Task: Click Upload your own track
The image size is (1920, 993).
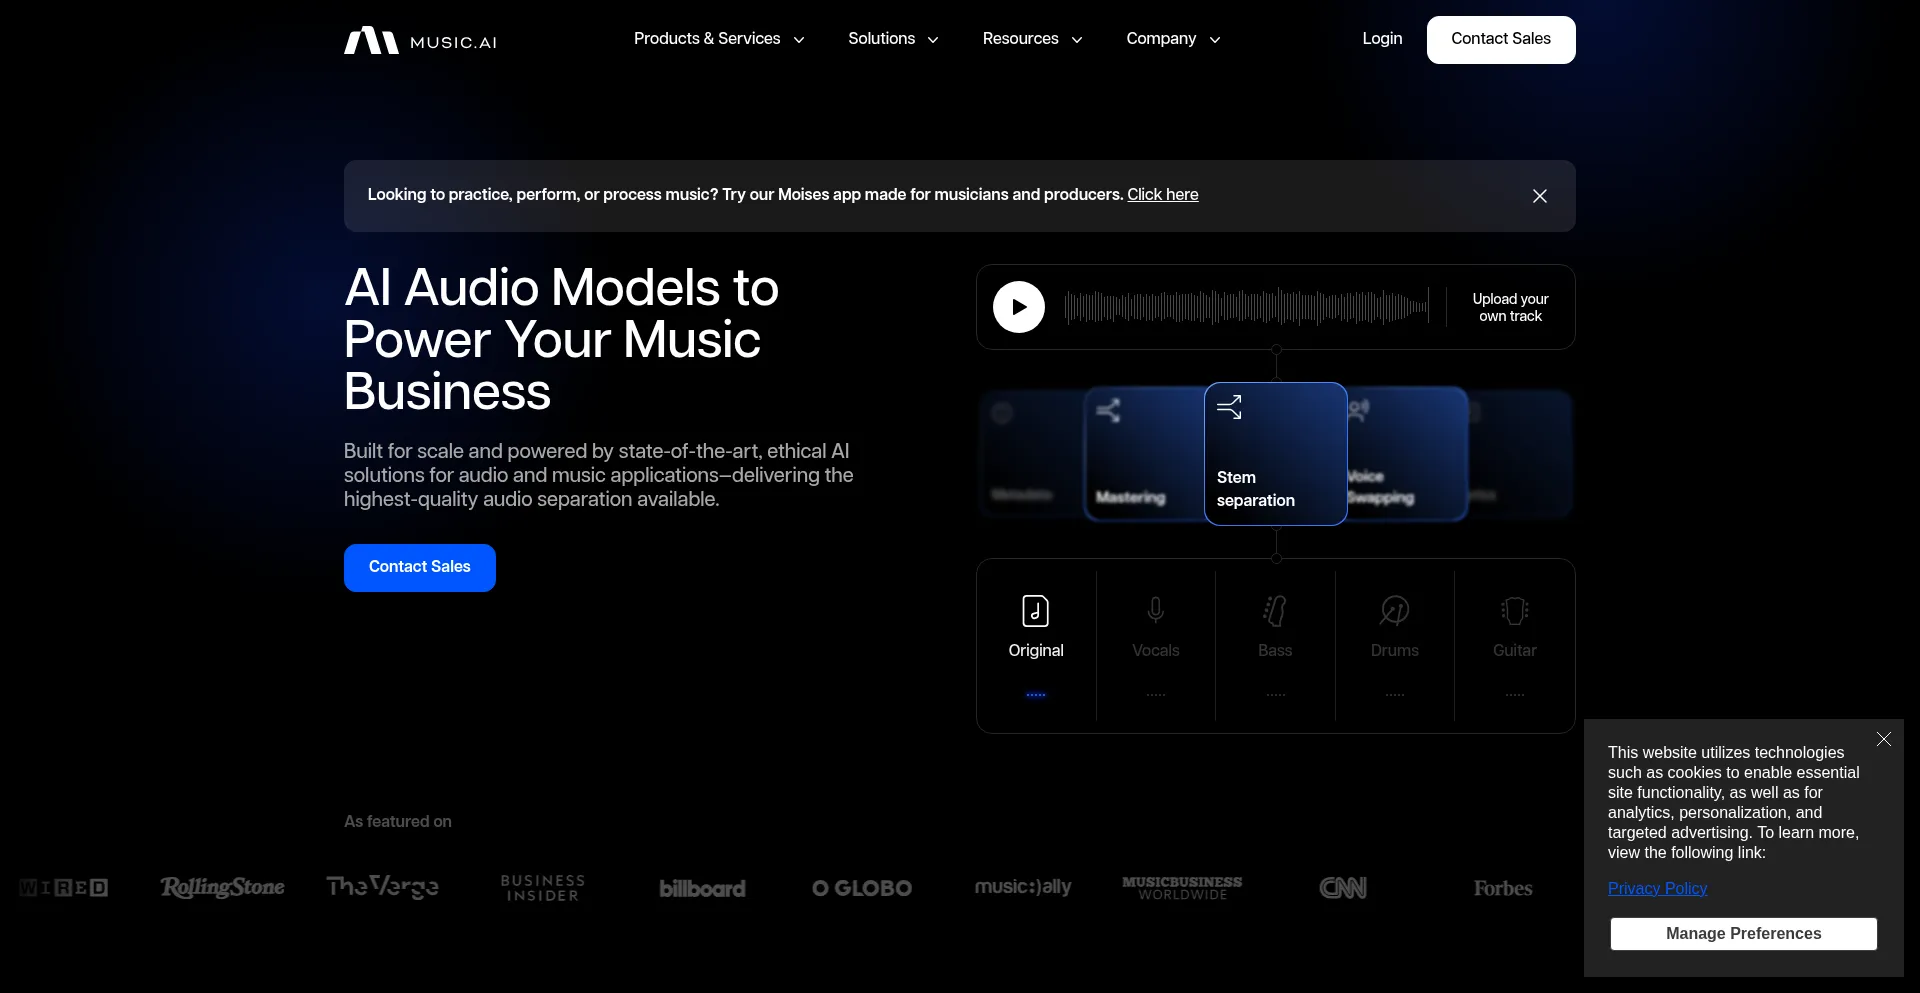Action: coord(1510,307)
